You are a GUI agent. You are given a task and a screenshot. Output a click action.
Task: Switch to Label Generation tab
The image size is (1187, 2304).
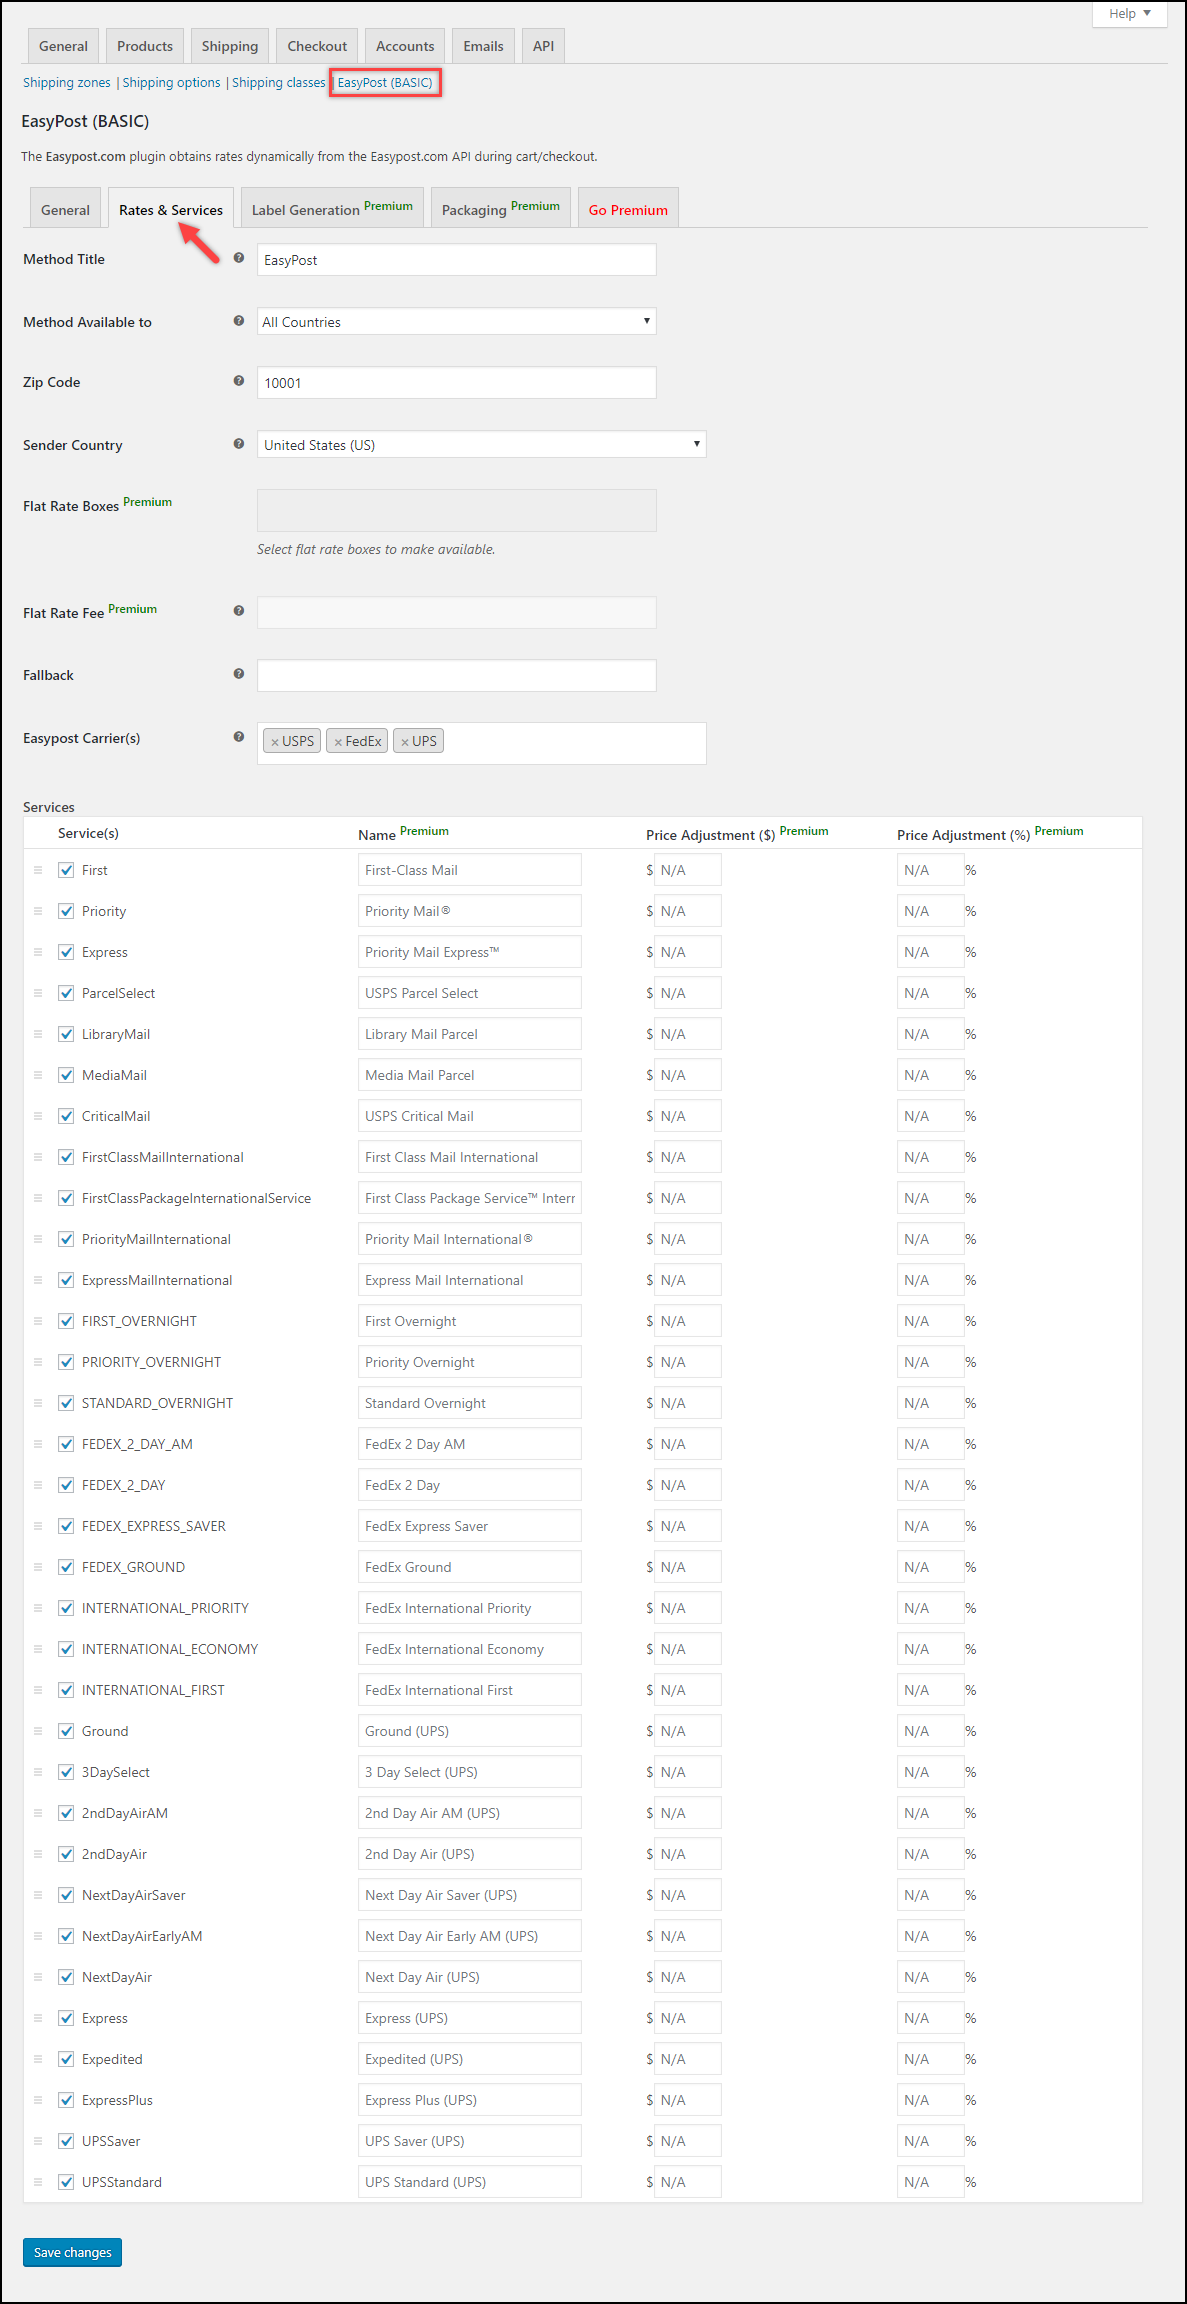tap(332, 209)
